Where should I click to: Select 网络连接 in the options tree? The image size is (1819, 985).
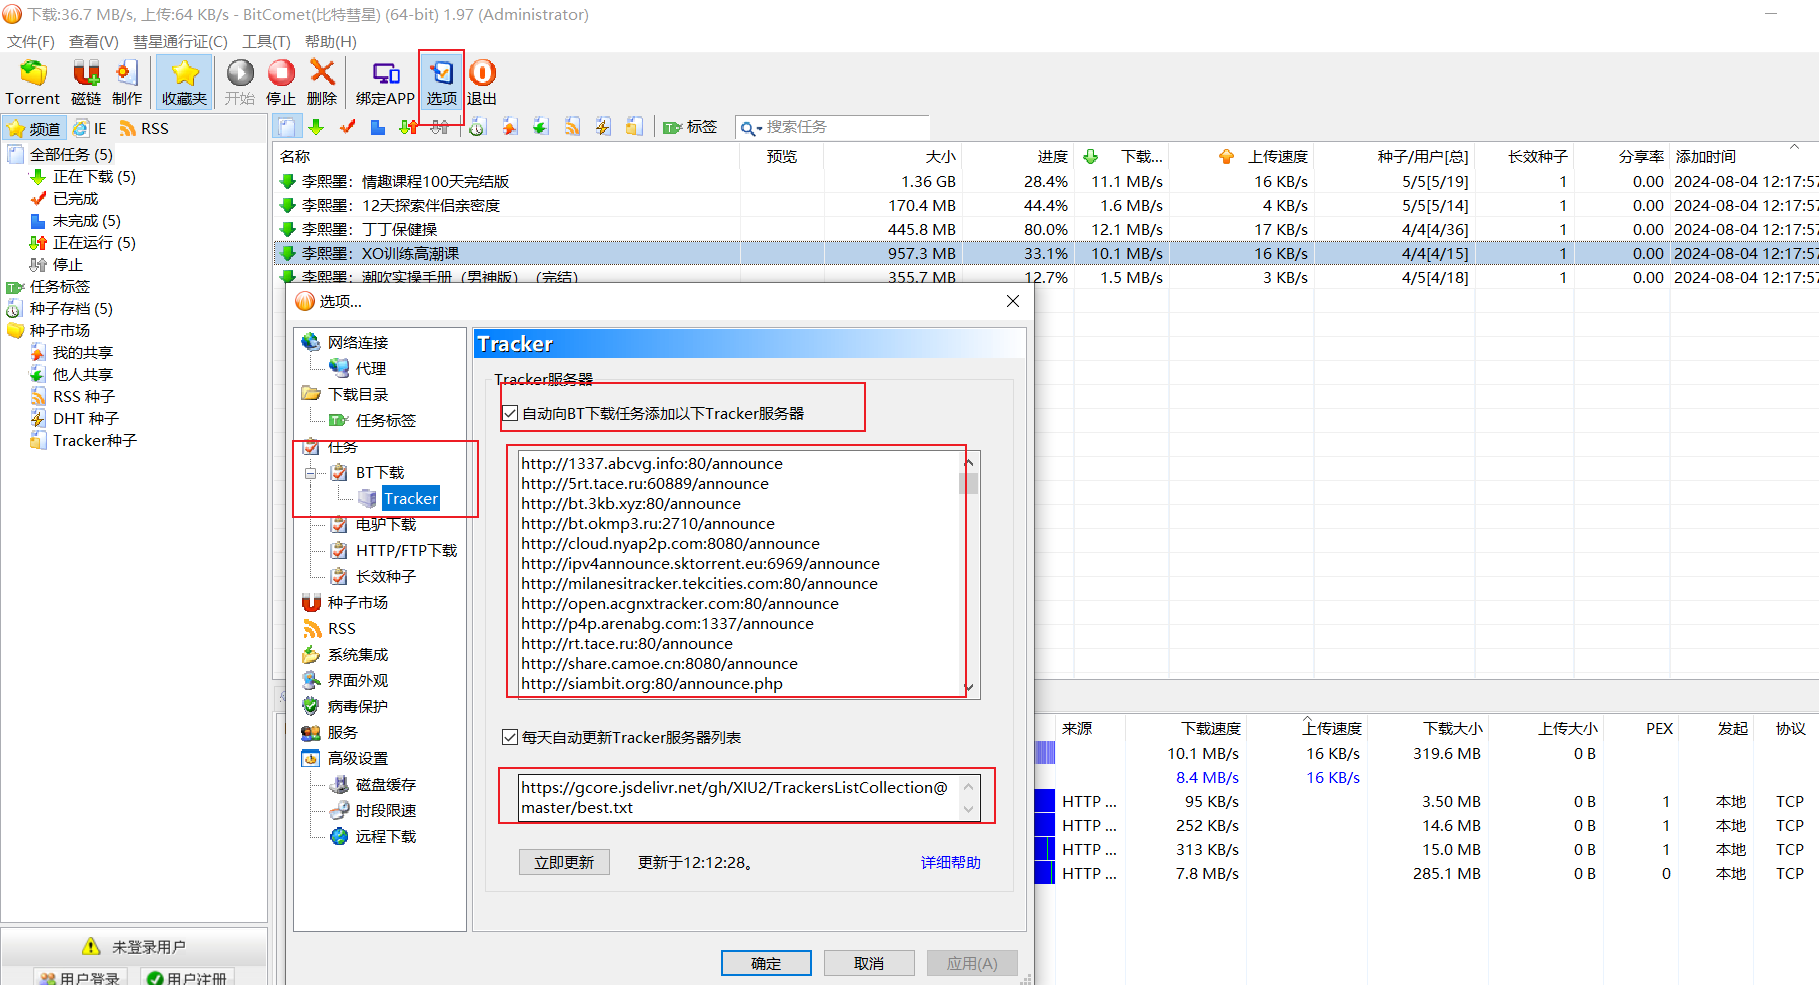pos(358,342)
